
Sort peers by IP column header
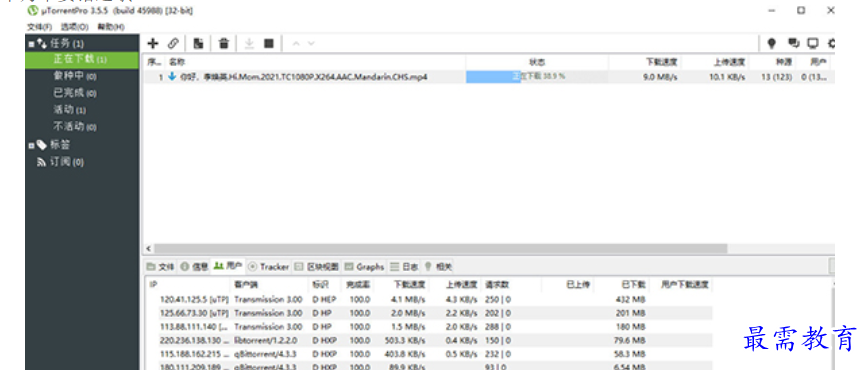(x=153, y=285)
